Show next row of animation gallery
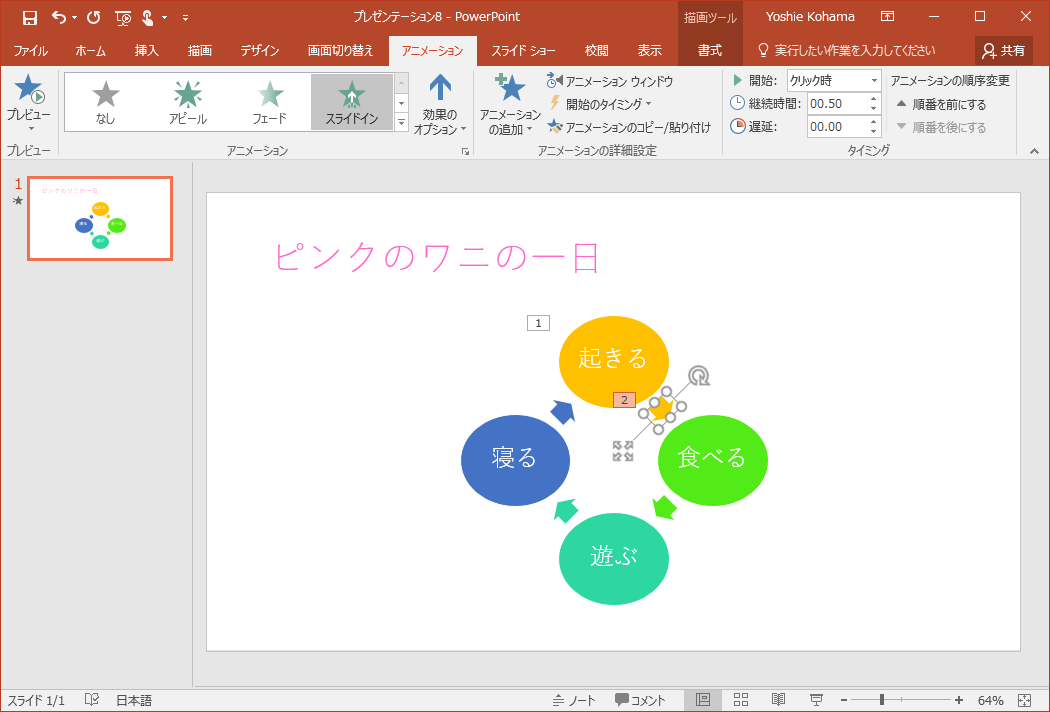The width and height of the screenshot is (1050, 712). 402,103
